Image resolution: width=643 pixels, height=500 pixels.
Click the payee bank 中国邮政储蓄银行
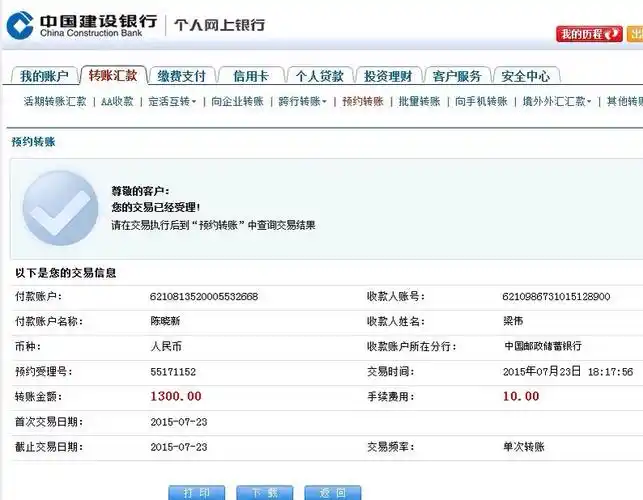[x=543, y=346]
